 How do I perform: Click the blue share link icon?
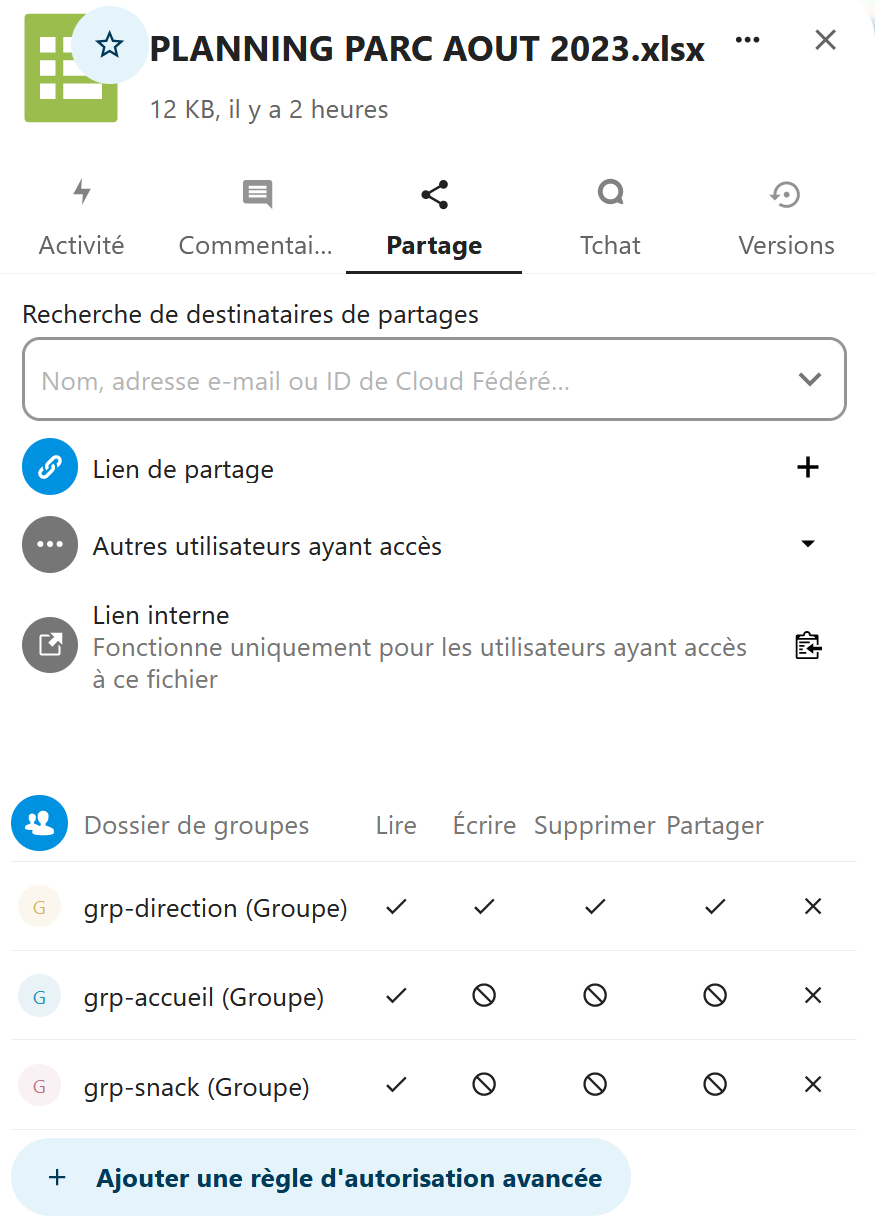click(x=49, y=466)
